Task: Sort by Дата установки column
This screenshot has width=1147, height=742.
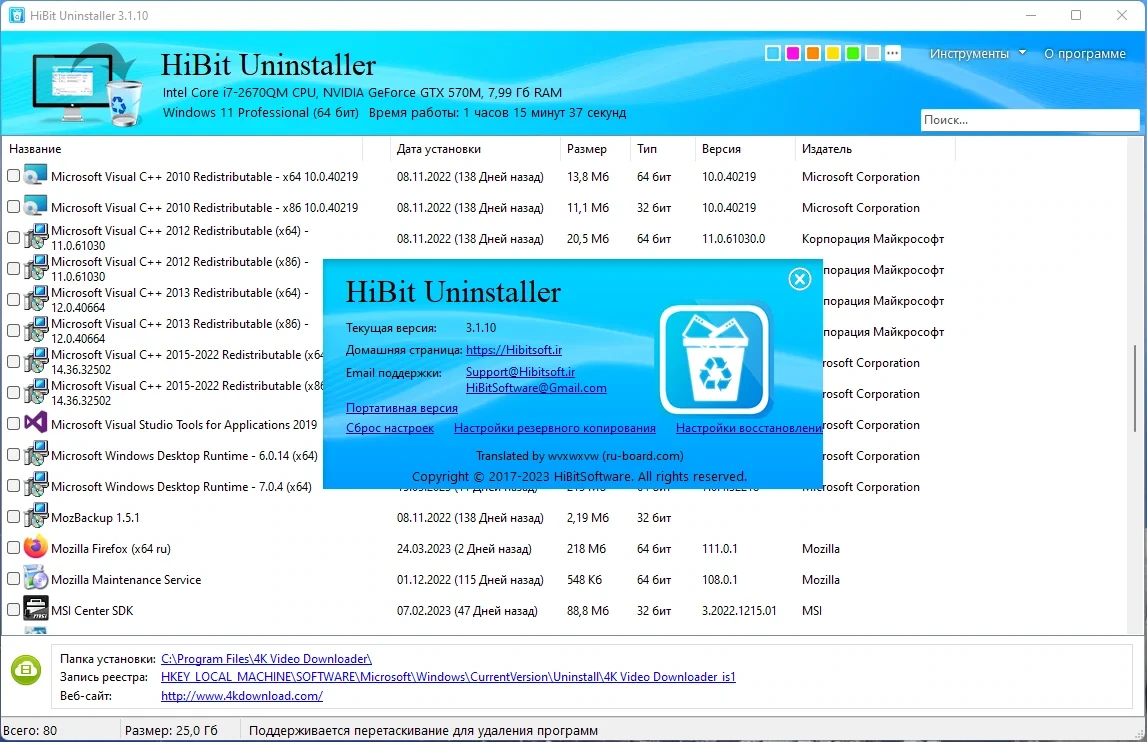Action: [475, 149]
